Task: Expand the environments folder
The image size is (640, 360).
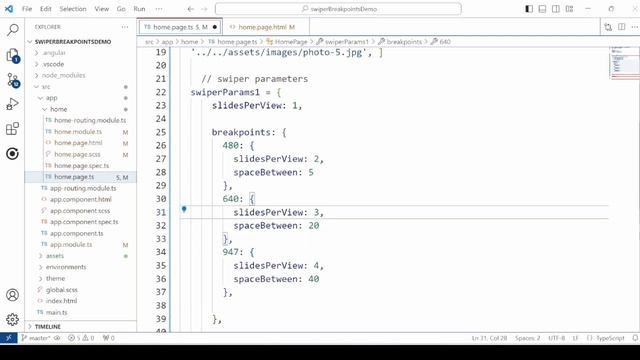Action: (66, 267)
